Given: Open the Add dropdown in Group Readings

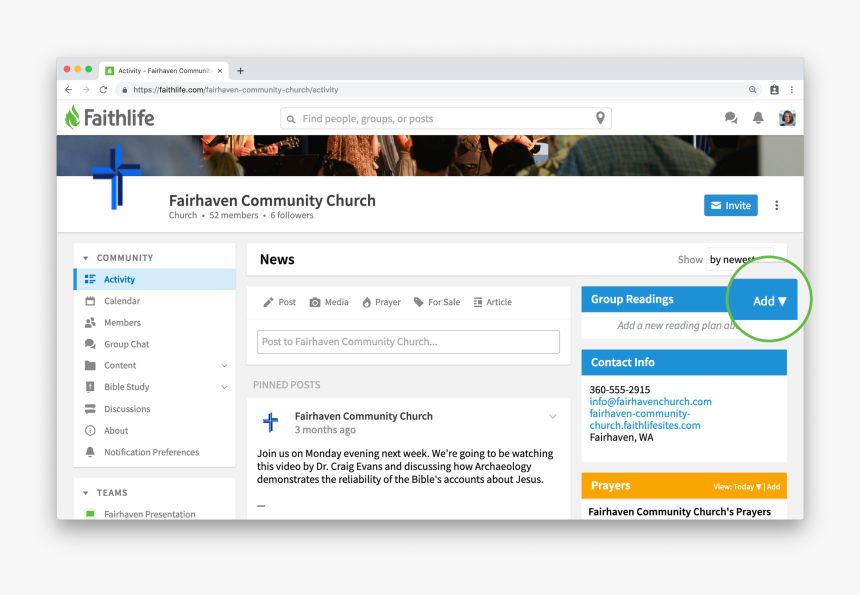Looking at the screenshot, I should pyautogui.click(x=769, y=301).
